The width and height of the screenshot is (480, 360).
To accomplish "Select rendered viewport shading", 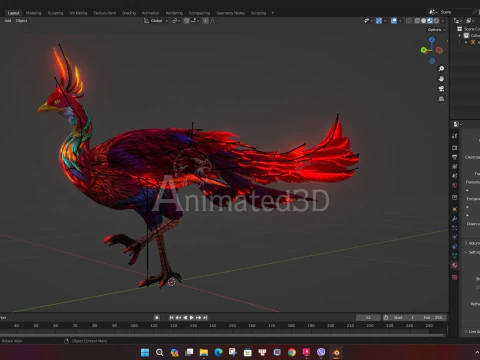I will coord(436,21).
